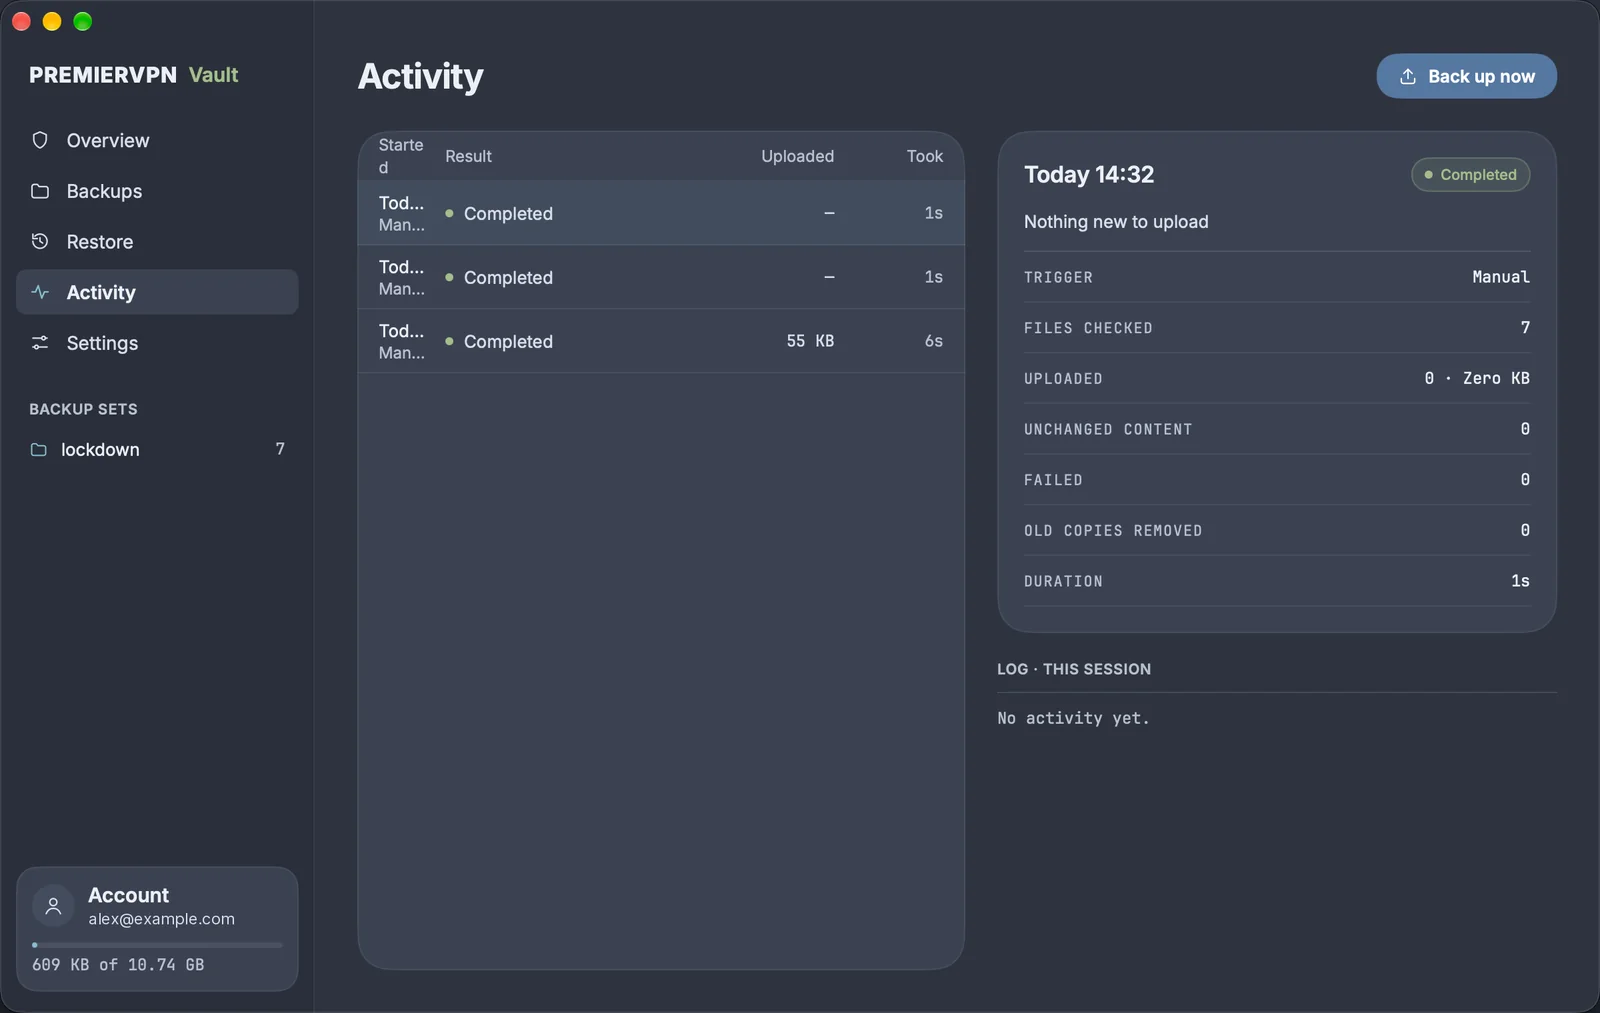Open the Restore section
The width and height of the screenshot is (1600, 1013).
(x=157, y=242)
